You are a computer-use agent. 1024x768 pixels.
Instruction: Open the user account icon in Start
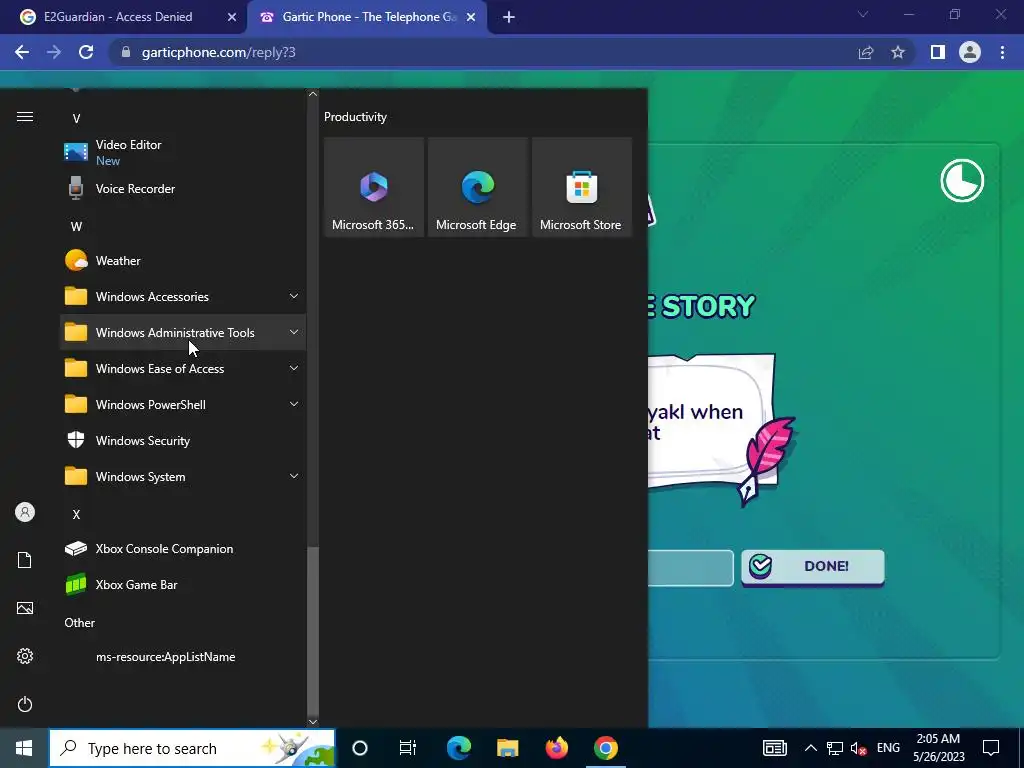coord(25,512)
